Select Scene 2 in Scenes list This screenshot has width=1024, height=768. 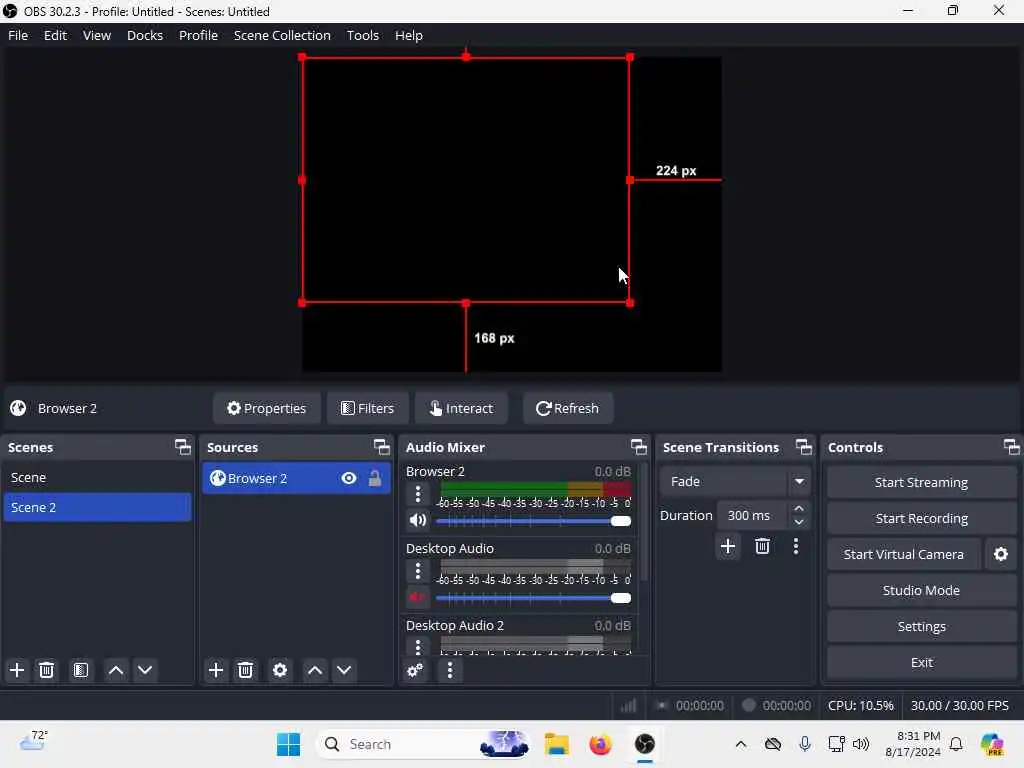[x=97, y=507]
